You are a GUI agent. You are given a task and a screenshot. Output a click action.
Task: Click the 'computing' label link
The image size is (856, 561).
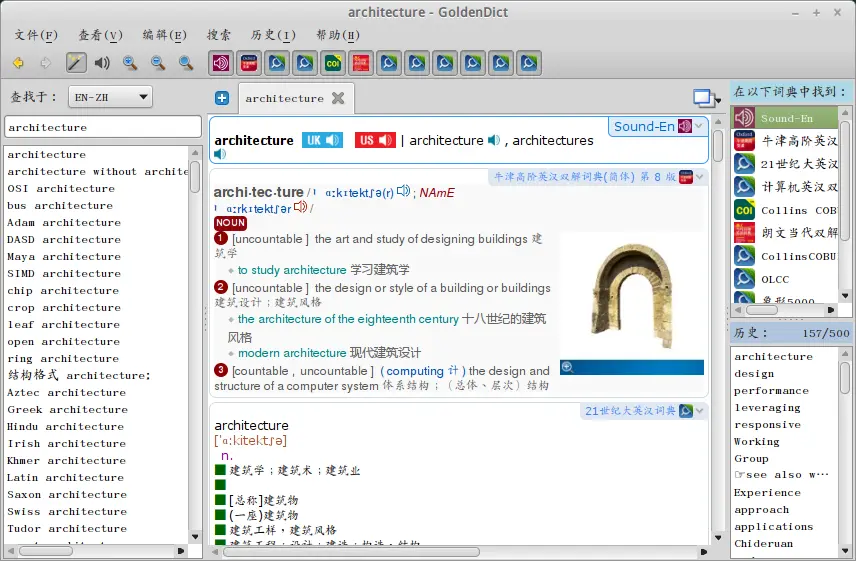(414, 371)
